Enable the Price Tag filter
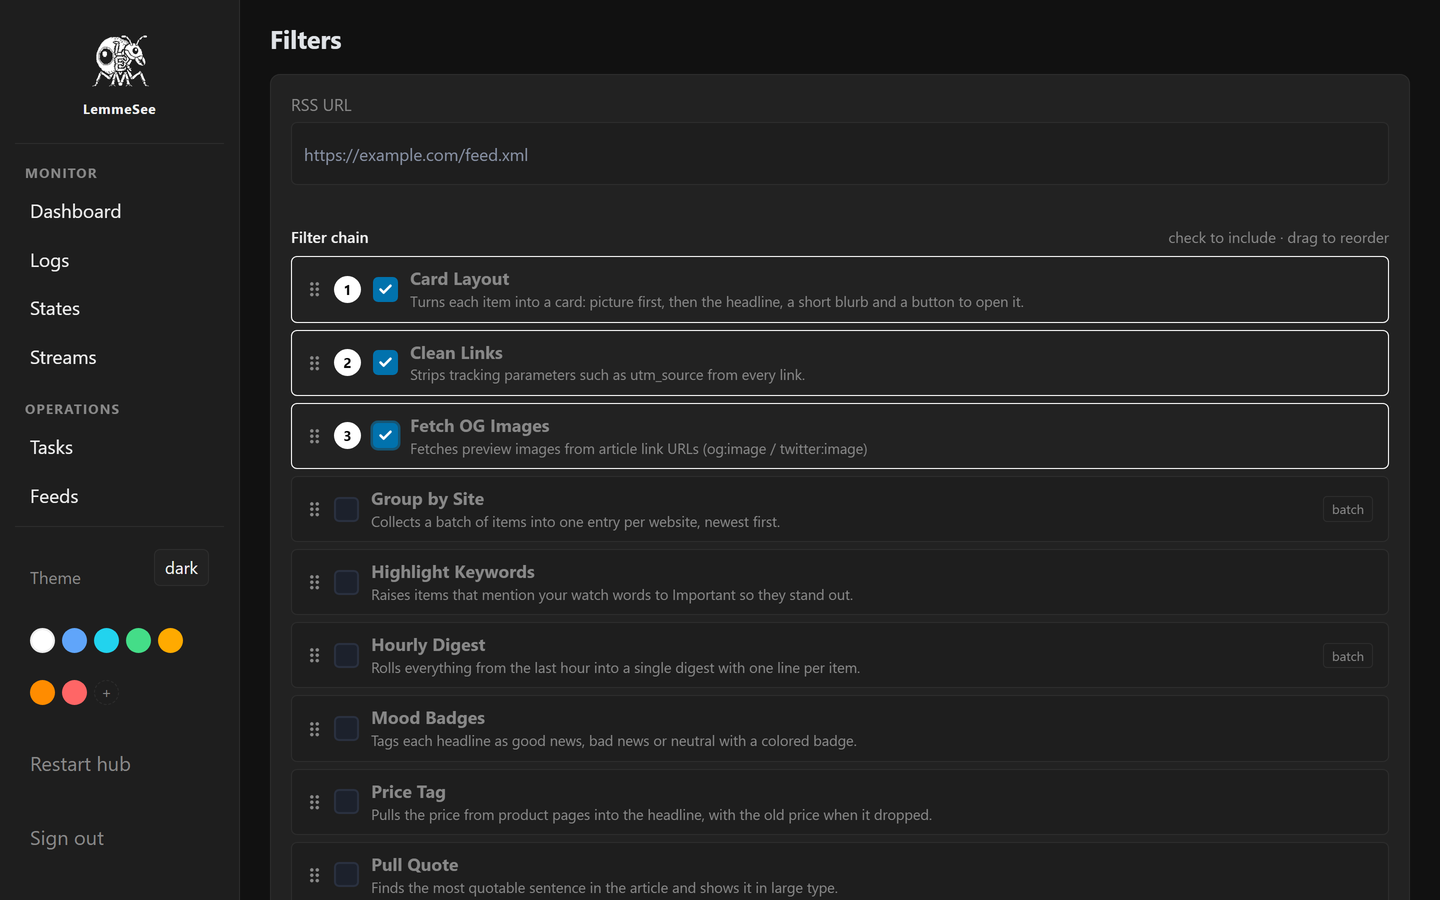This screenshot has width=1440, height=900. [346, 802]
